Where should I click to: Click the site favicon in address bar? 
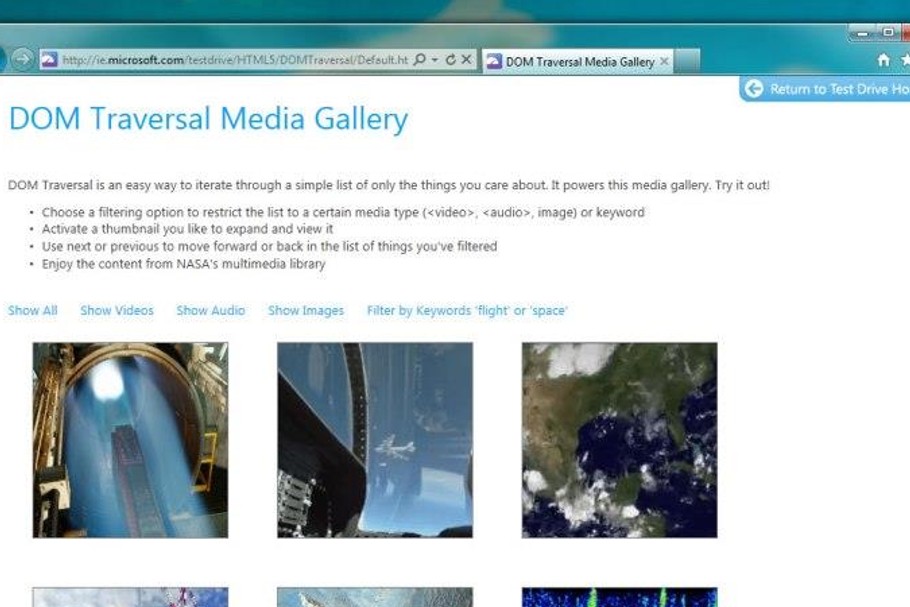(49, 59)
